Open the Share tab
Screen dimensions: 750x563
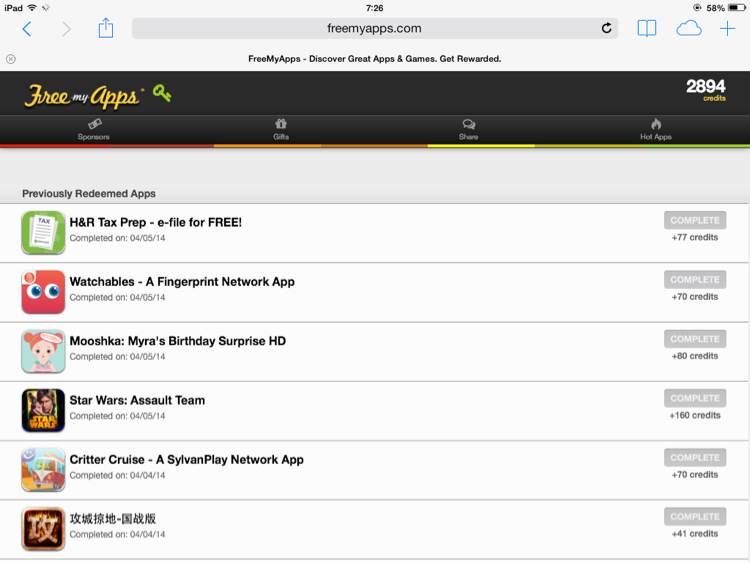click(468, 130)
